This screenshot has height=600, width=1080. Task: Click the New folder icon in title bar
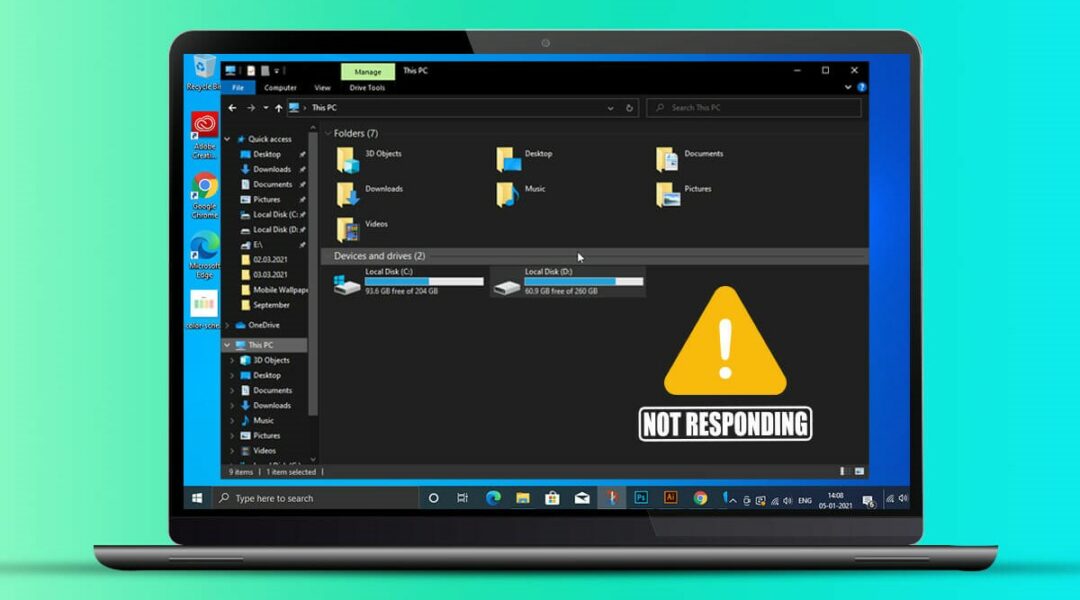(264, 71)
